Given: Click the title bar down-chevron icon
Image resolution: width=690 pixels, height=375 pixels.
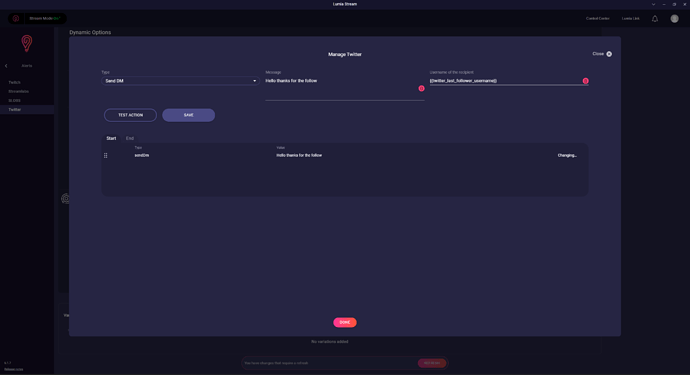Looking at the screenshot, I should tap(653, 4).
